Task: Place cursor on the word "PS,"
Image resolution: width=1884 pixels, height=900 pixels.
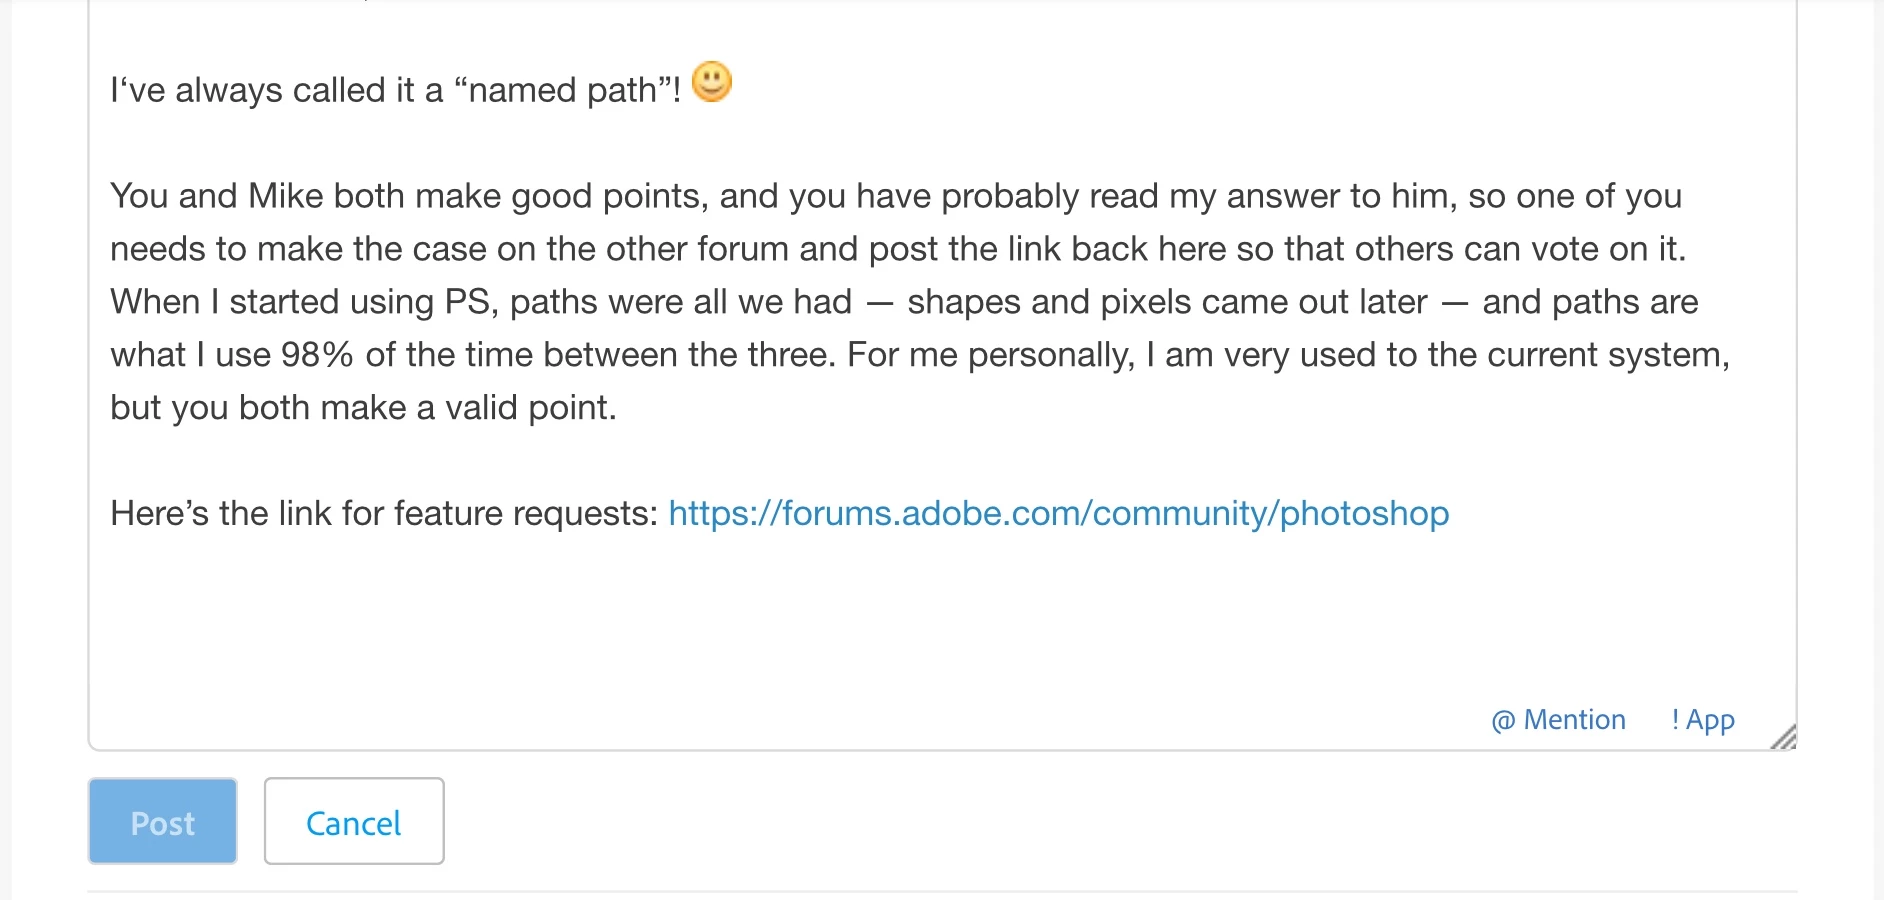Action: pos(471,302)
